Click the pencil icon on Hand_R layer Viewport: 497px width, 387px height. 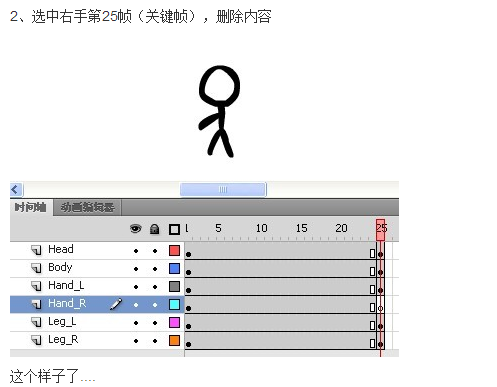click(x=116, y=304)
